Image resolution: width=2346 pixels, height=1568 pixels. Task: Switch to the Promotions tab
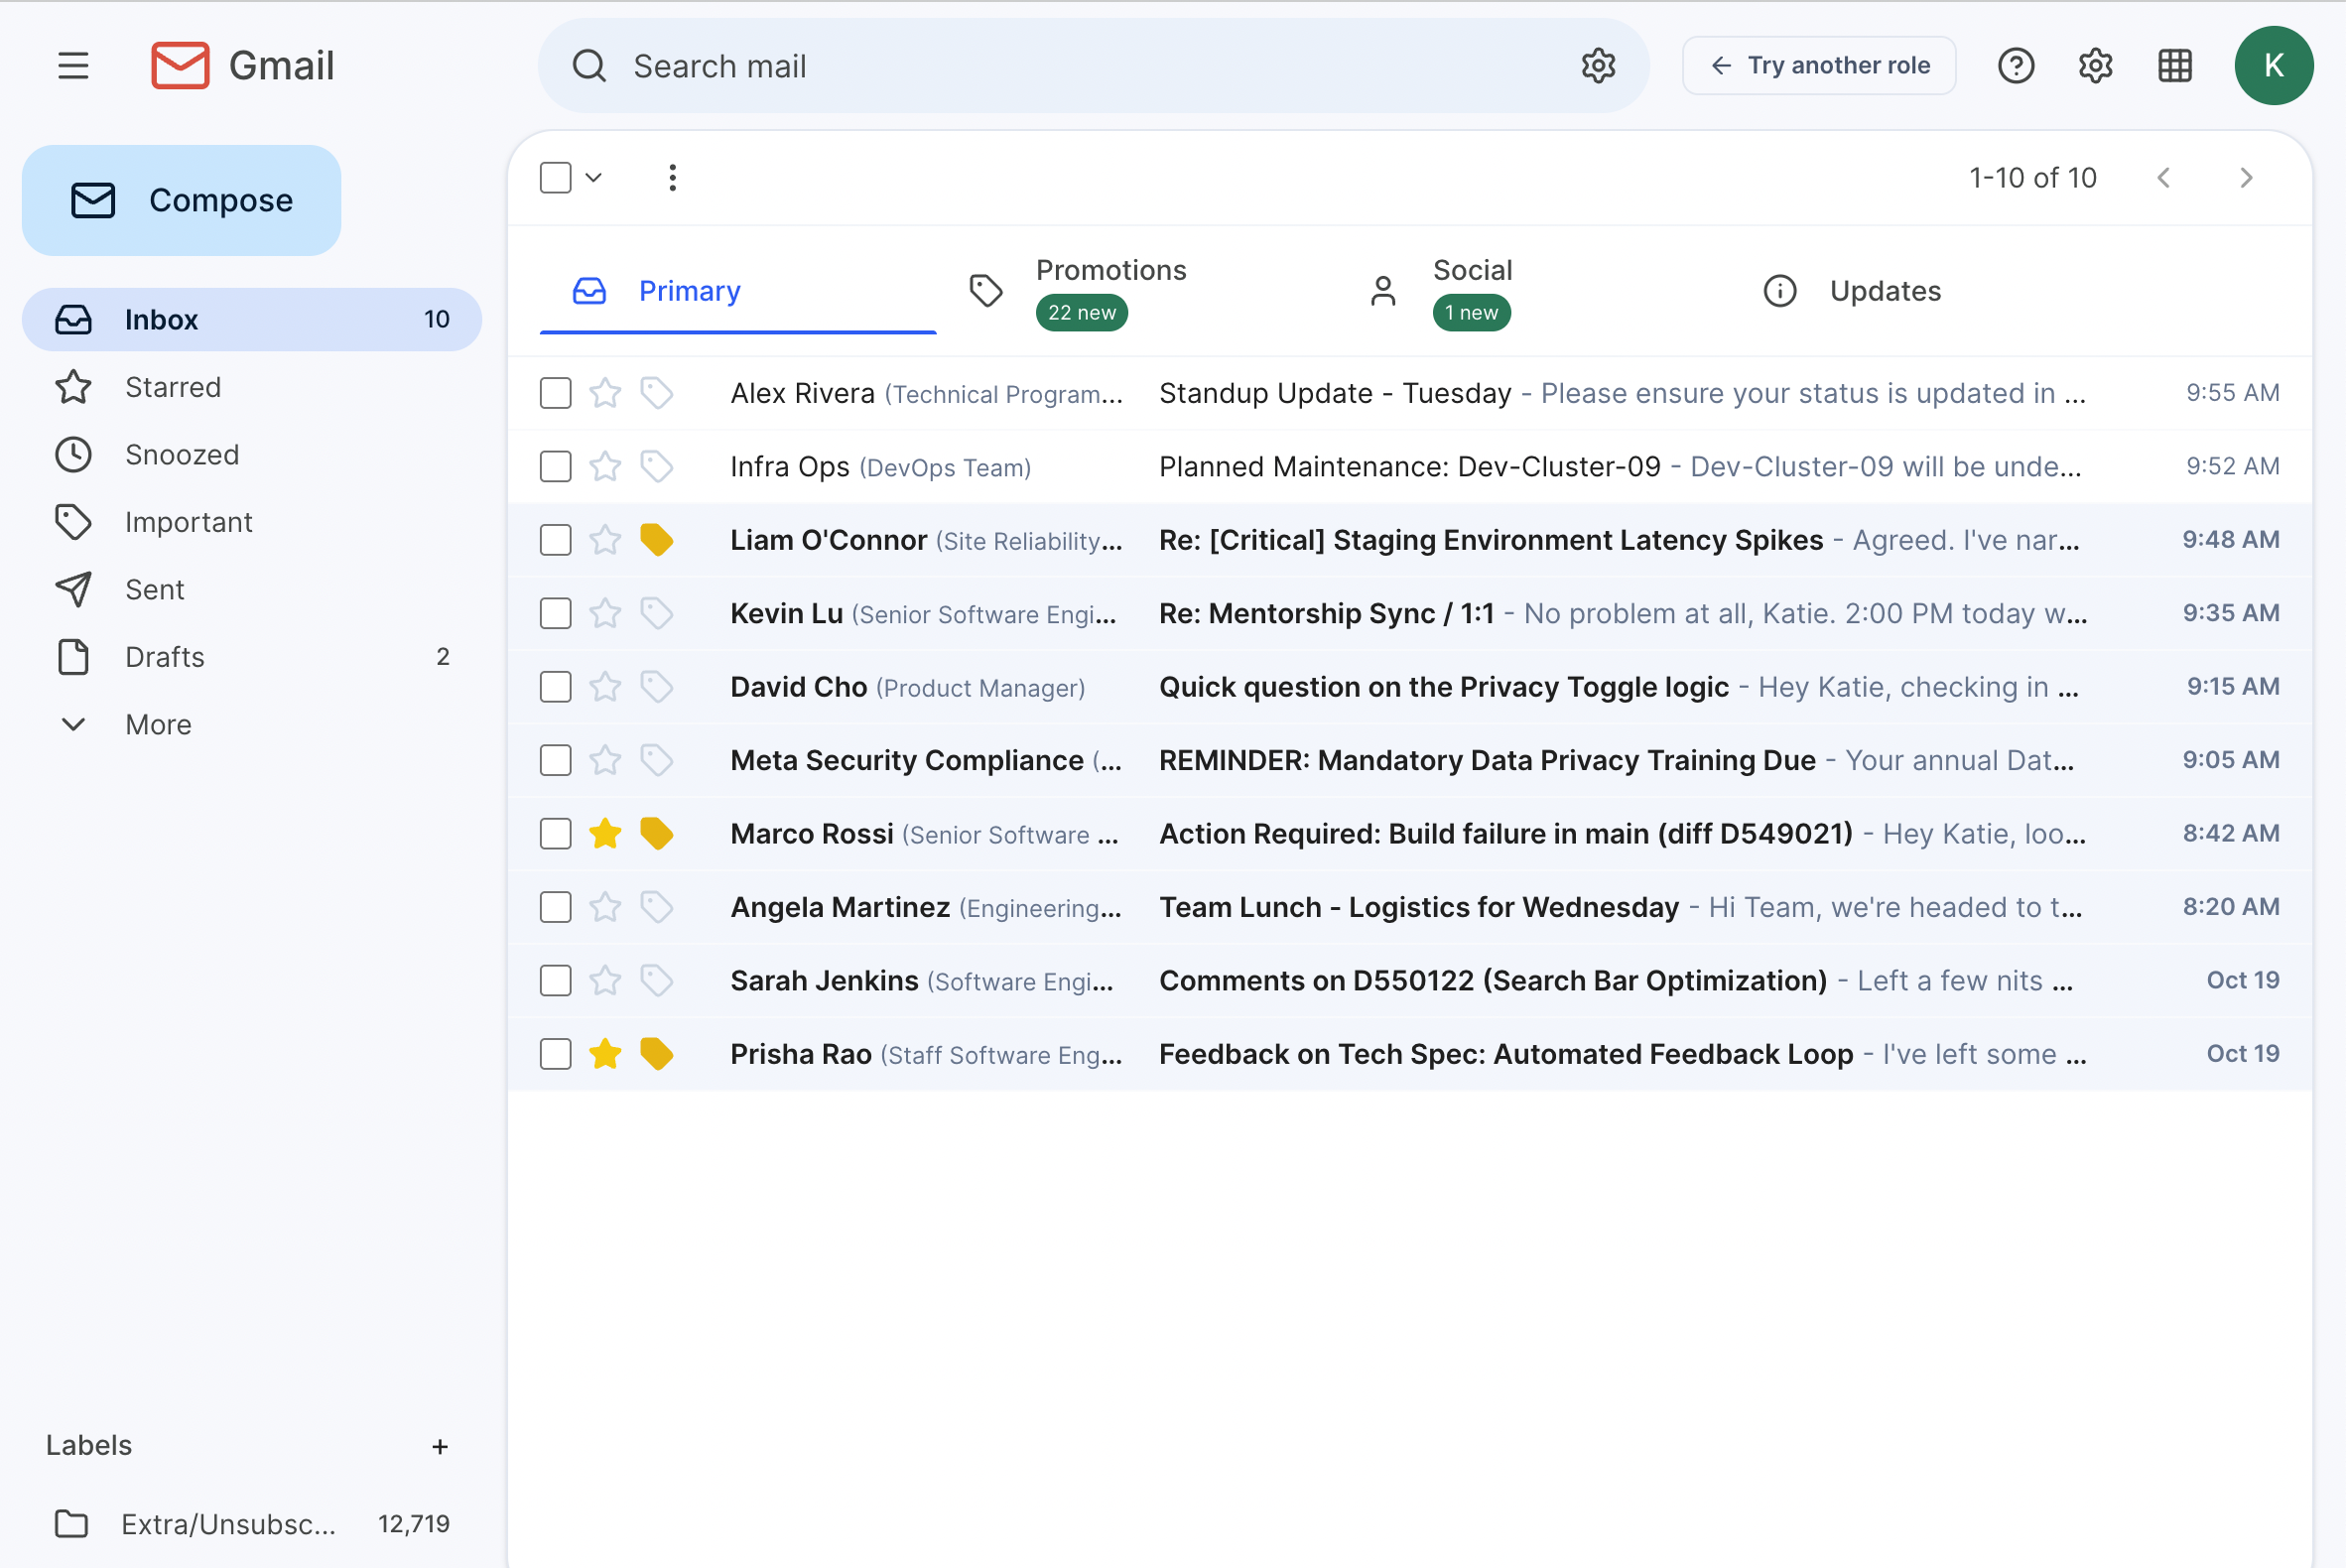(x=1110, y=290)
